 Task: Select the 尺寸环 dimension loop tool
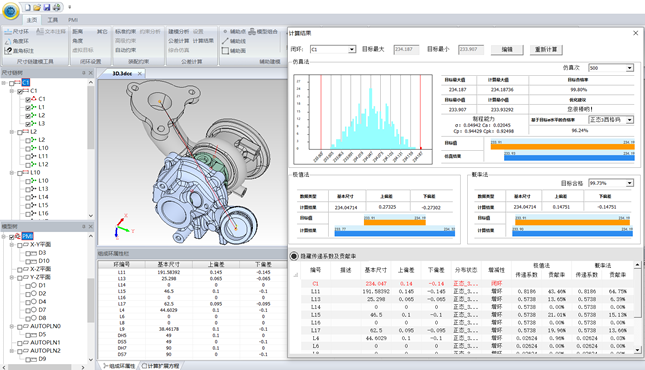(x=17, y=32)
